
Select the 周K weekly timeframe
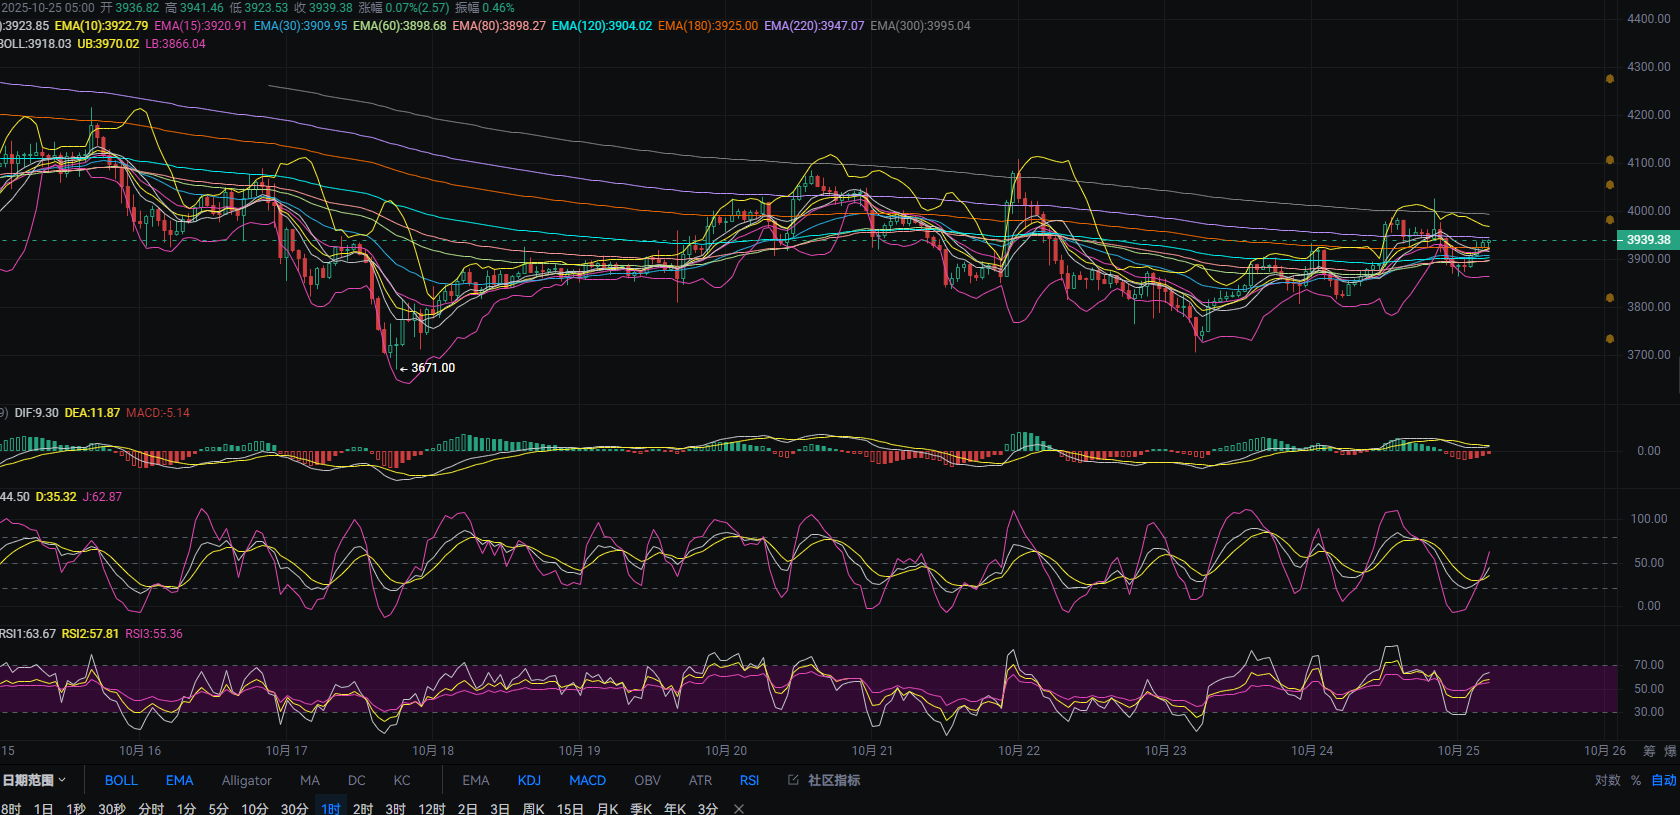pyautogui.click(x=533, y=809)
